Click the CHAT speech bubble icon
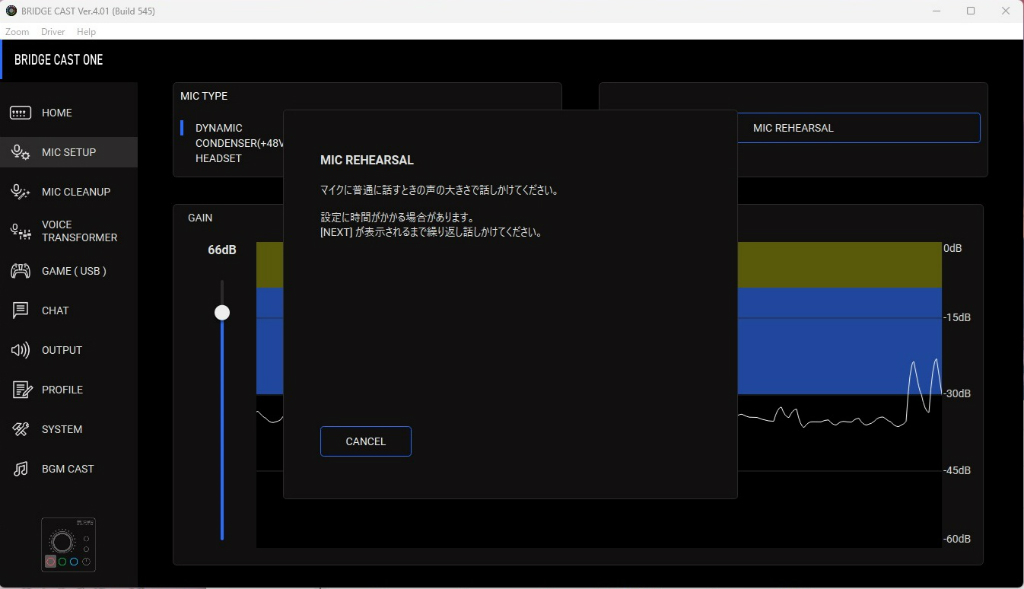 pos(20,310)
